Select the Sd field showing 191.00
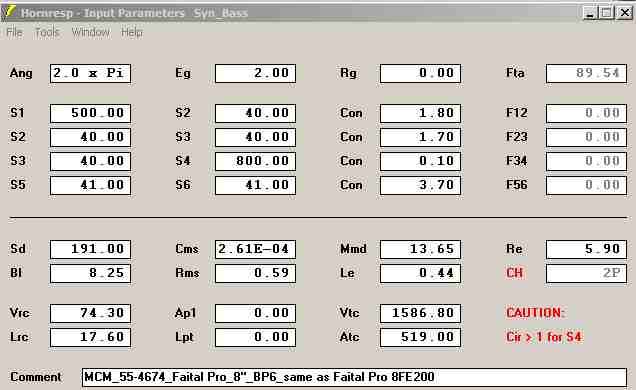The height and width of the screenshot is (390, 636). [90, 249]
